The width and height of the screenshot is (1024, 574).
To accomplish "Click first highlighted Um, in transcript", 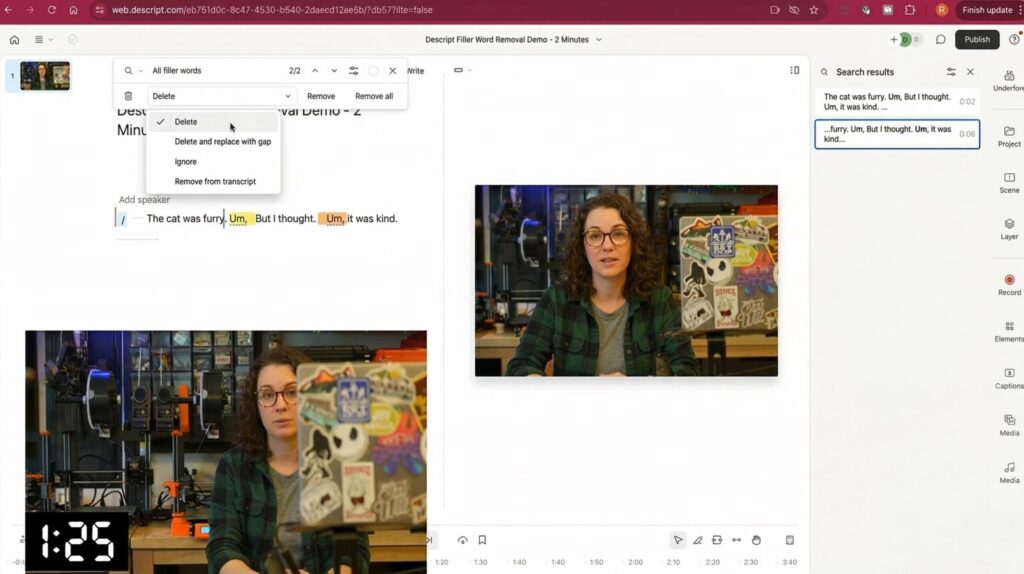I will coord(238,219).
